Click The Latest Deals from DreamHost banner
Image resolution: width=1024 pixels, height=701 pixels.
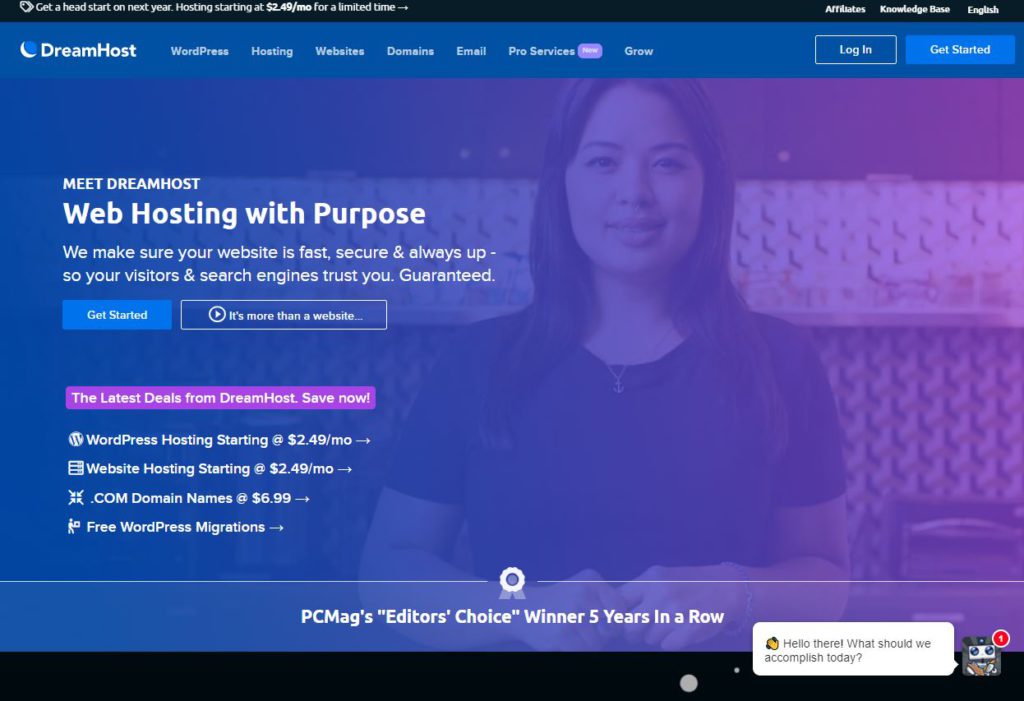[x=221, y=398]
